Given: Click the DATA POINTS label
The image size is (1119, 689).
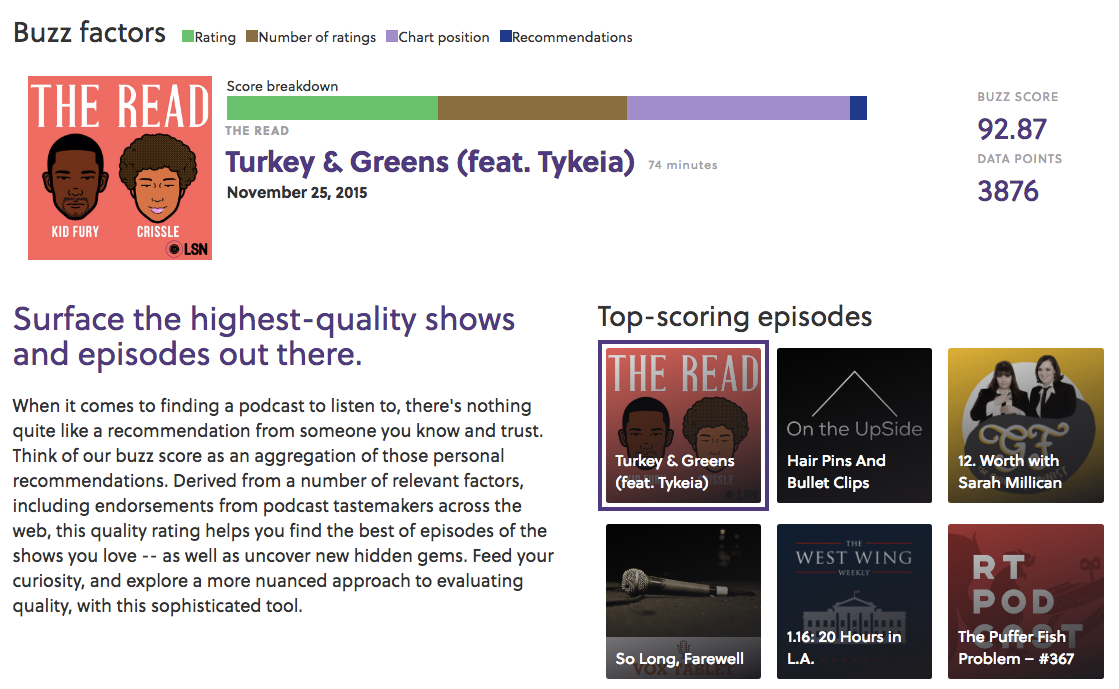Looking at the screenshot, I should (1019, 159).
